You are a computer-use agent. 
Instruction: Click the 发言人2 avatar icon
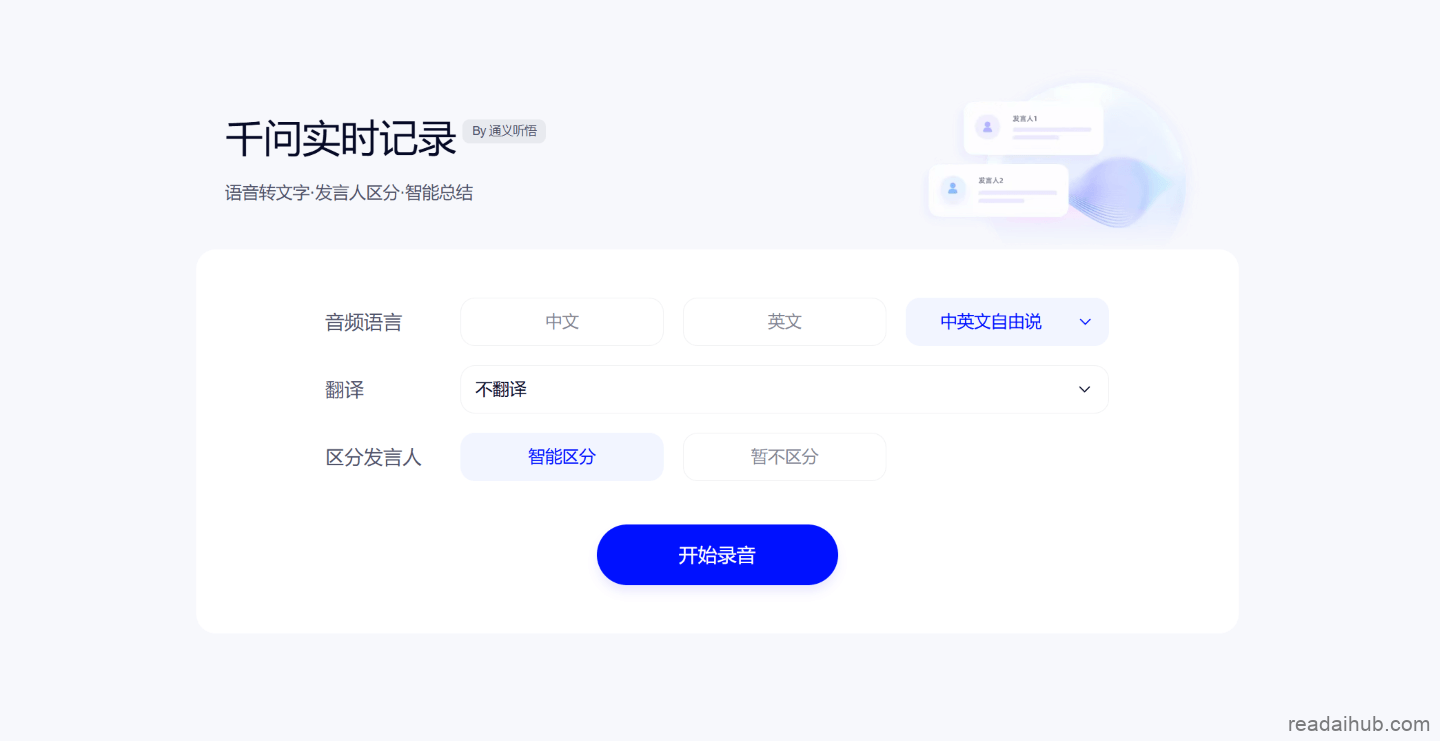point(953,188)
